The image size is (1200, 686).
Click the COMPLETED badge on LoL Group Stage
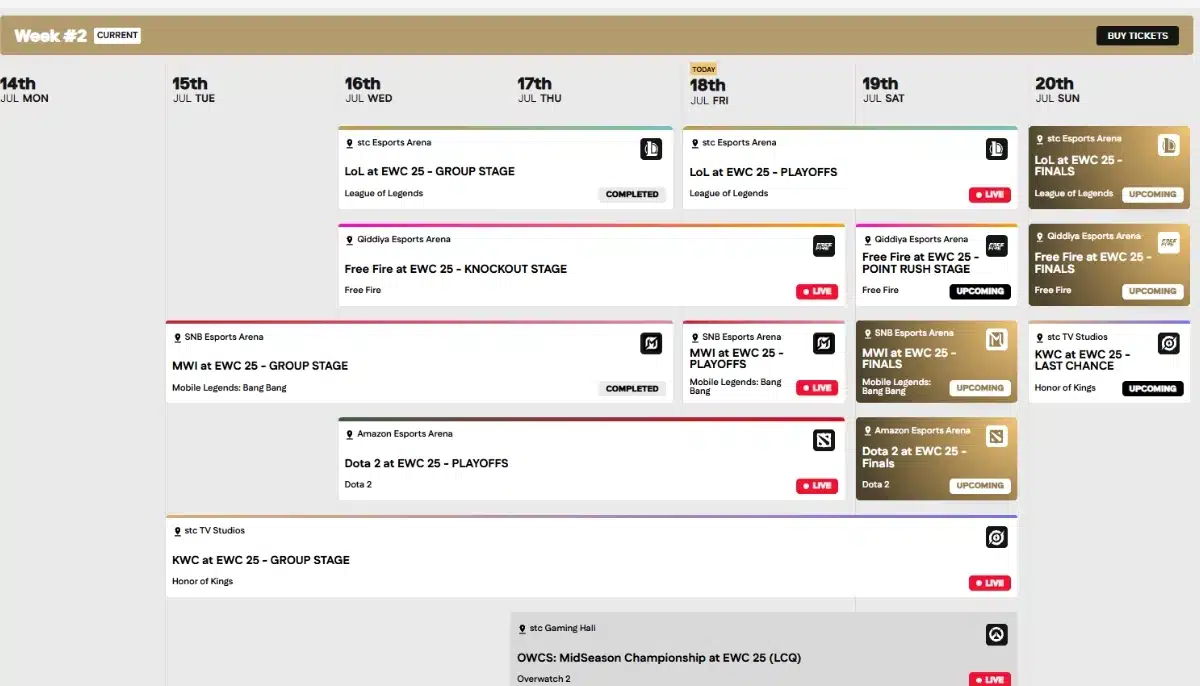click(632, 194)
